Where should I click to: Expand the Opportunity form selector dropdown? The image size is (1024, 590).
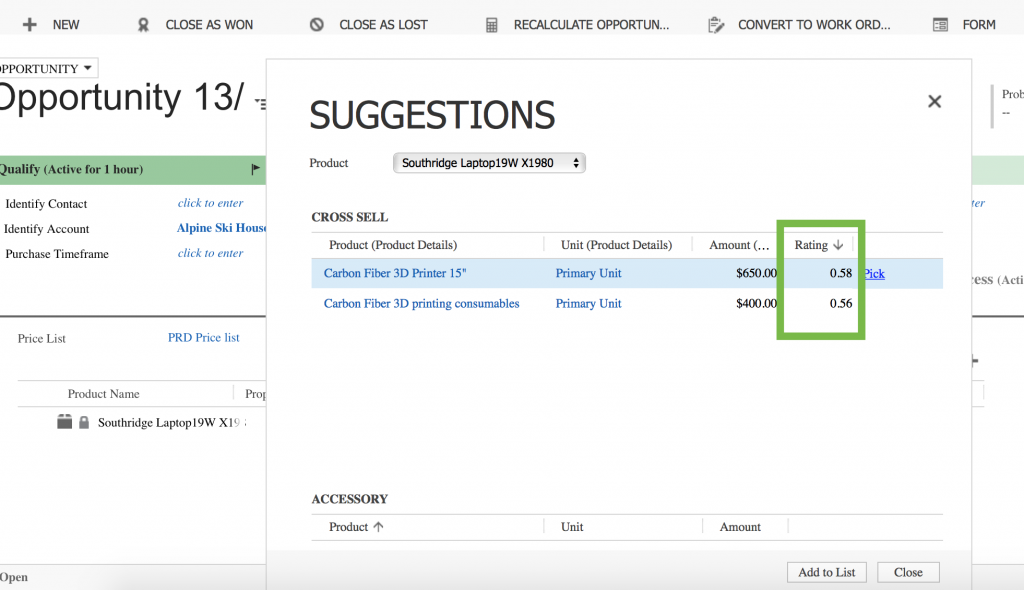(x=88, y=68)
